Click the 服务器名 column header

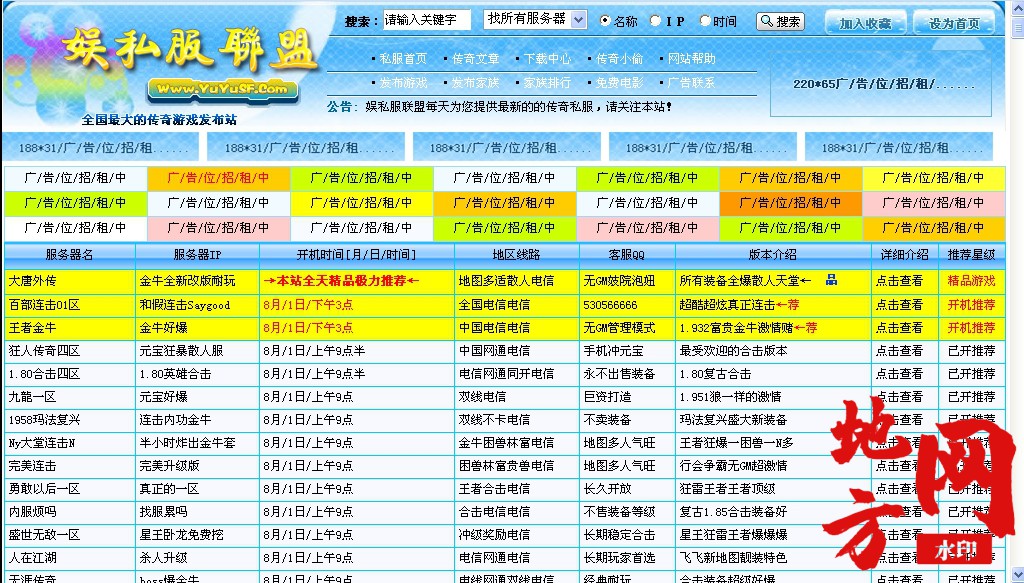69,255
